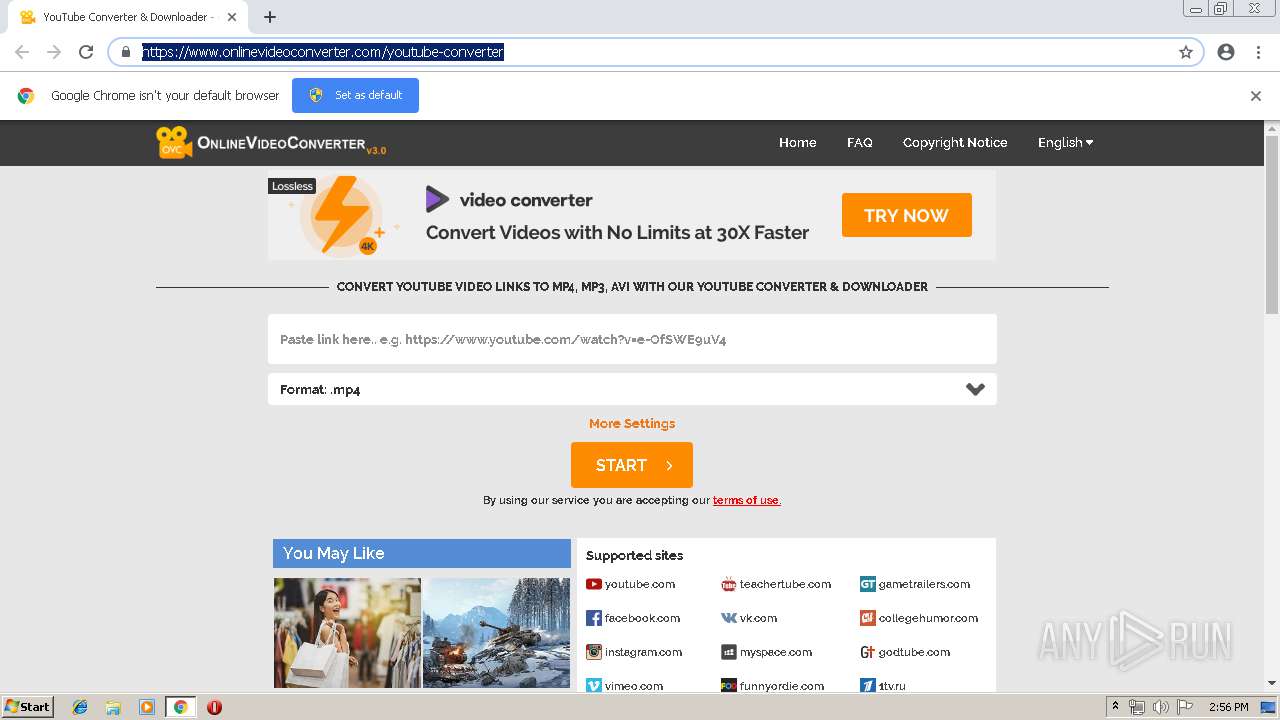1280x720 pixels.
Task: Reload the page with the refresh icon
Action: point(86,52)
